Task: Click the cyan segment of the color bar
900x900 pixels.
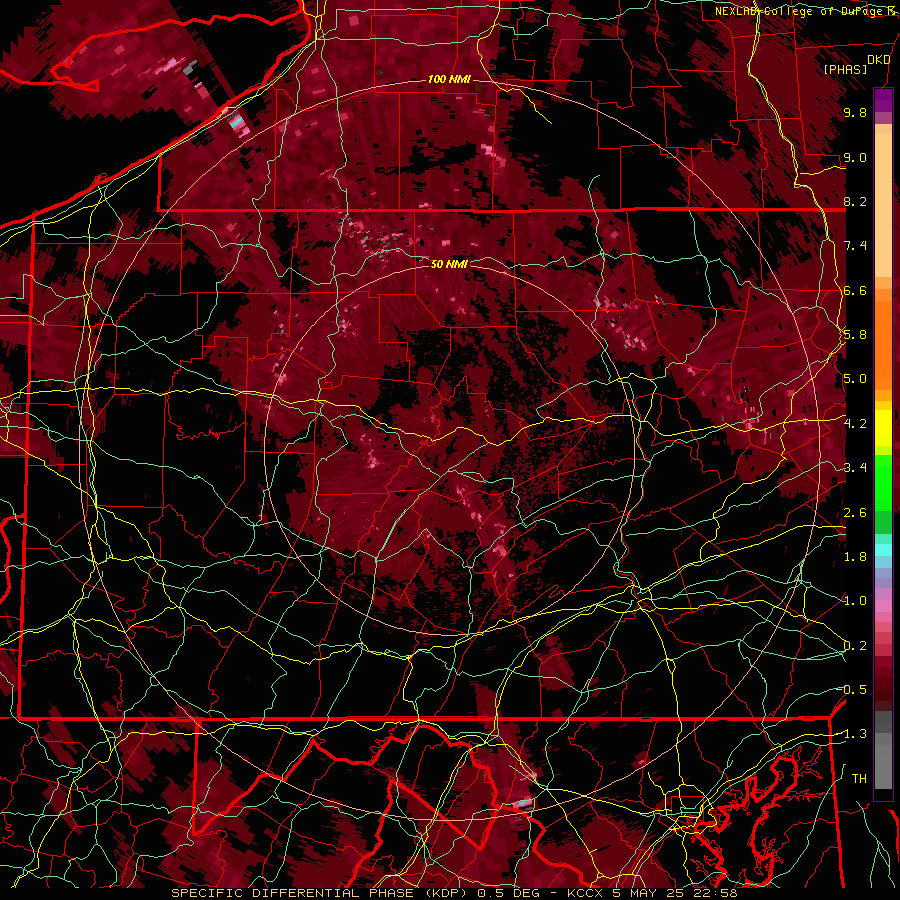Action: point(883,550)
